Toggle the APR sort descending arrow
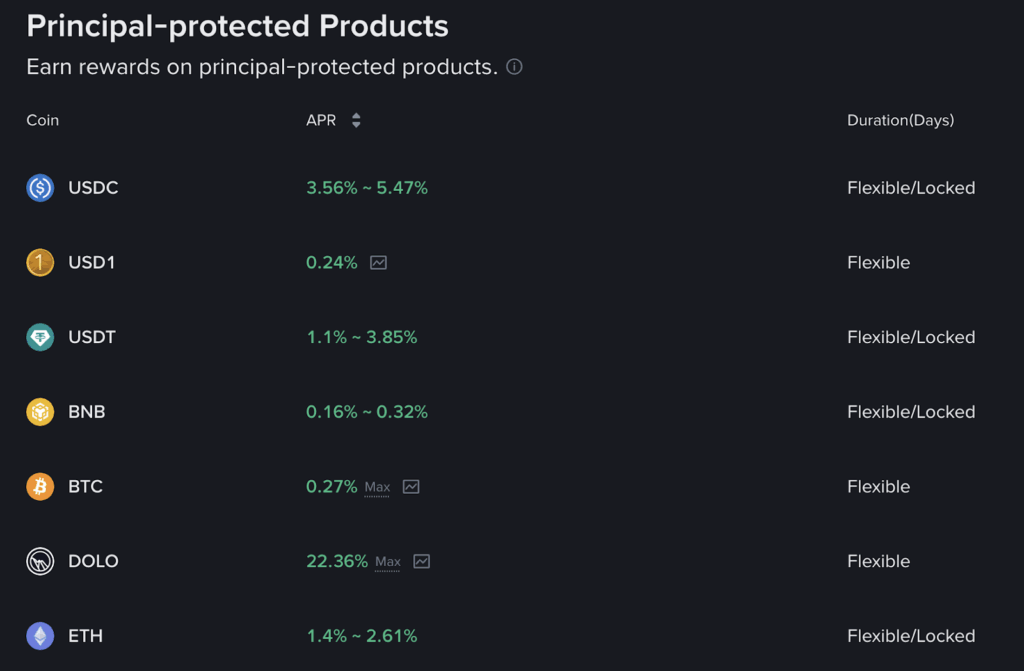Viewport: 1024px width, 671px height. tap(355, 124)
